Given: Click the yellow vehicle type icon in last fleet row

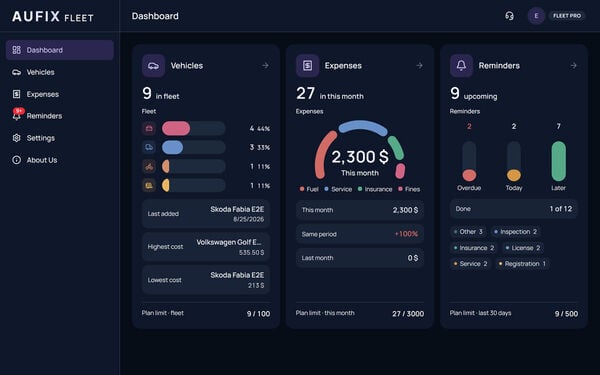Looking at the screenshot, I should click(x=149, y=186).
